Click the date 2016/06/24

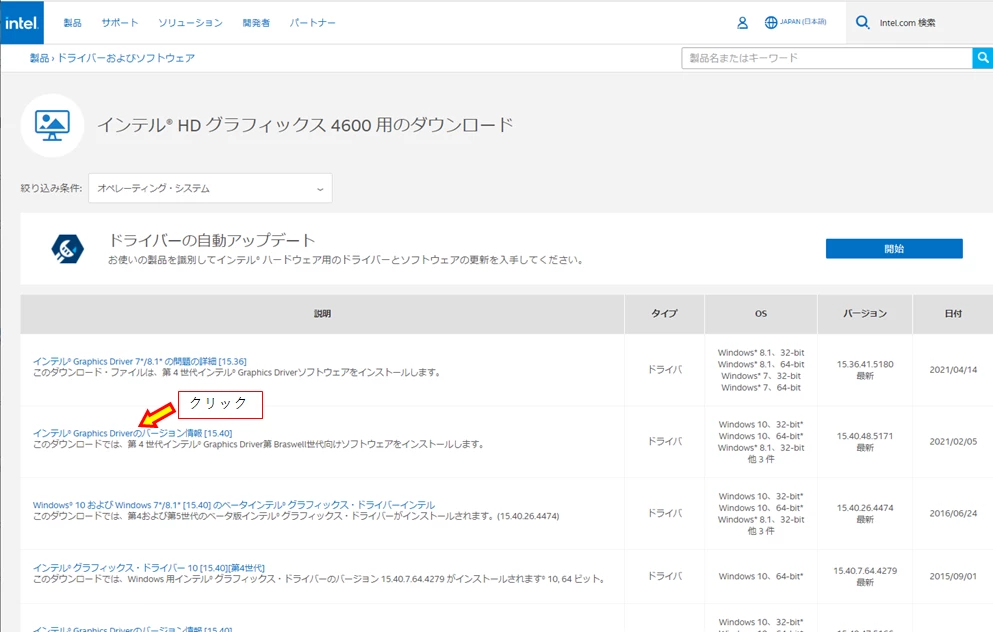[953, 514]
